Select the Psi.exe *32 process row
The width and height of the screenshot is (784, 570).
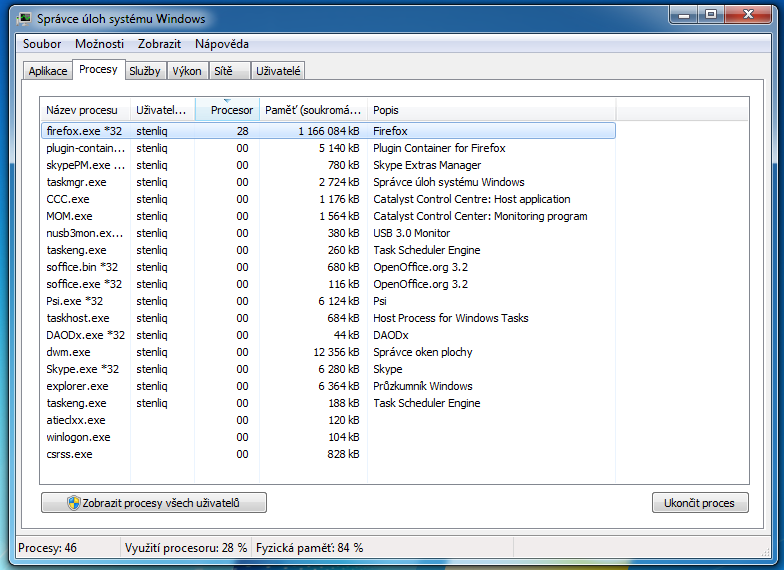[328, 301]
